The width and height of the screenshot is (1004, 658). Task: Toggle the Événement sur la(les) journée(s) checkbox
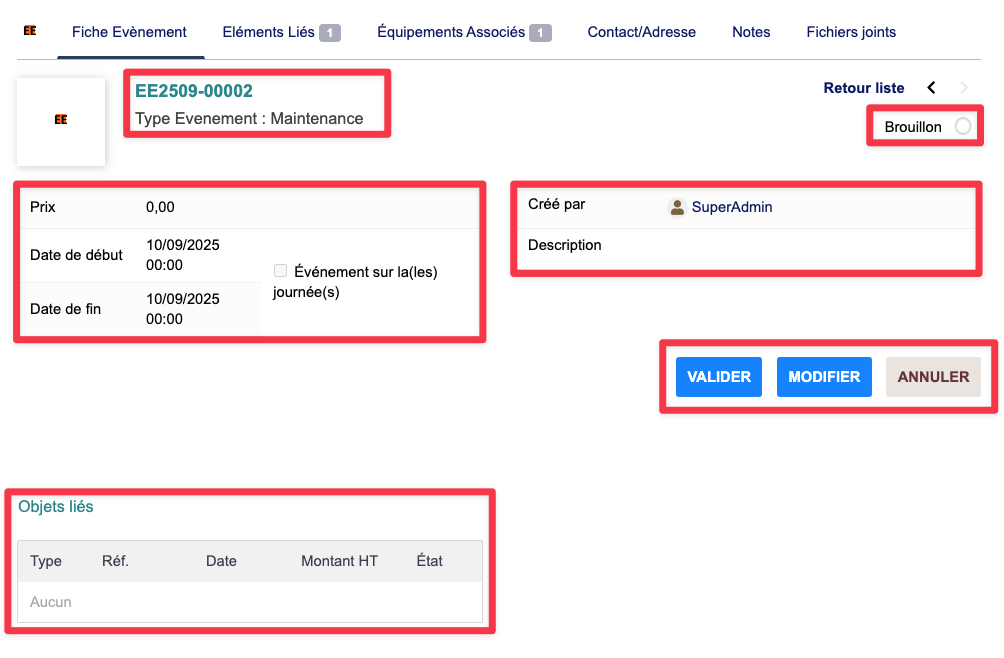point(280,271)
